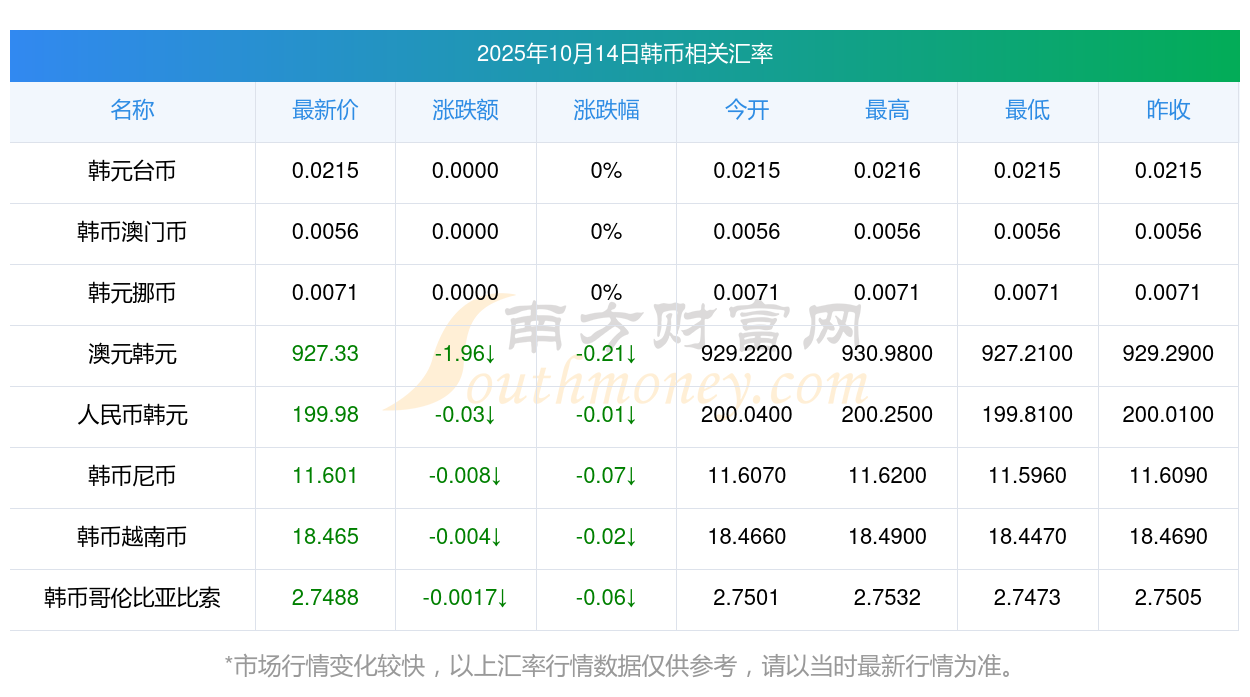Click the 韩币尼币 row name
Viewport: 1250px width, 697px height.
pyautogui.click(x=132, y=476)
